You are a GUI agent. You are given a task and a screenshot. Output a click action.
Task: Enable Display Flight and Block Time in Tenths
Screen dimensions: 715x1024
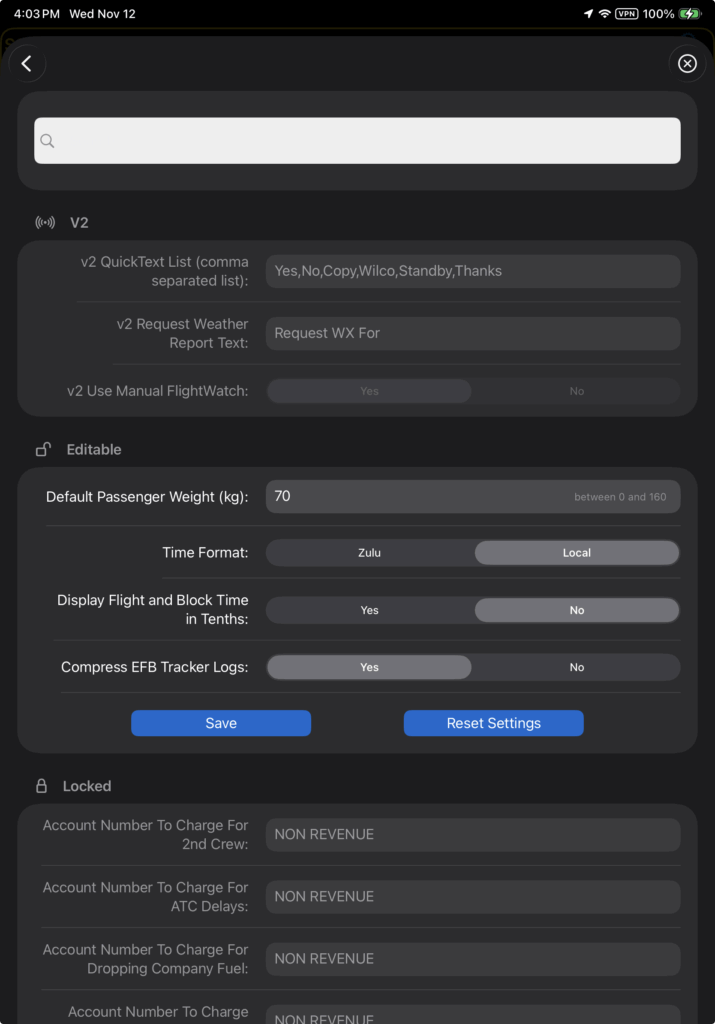[x=369, y=610]
